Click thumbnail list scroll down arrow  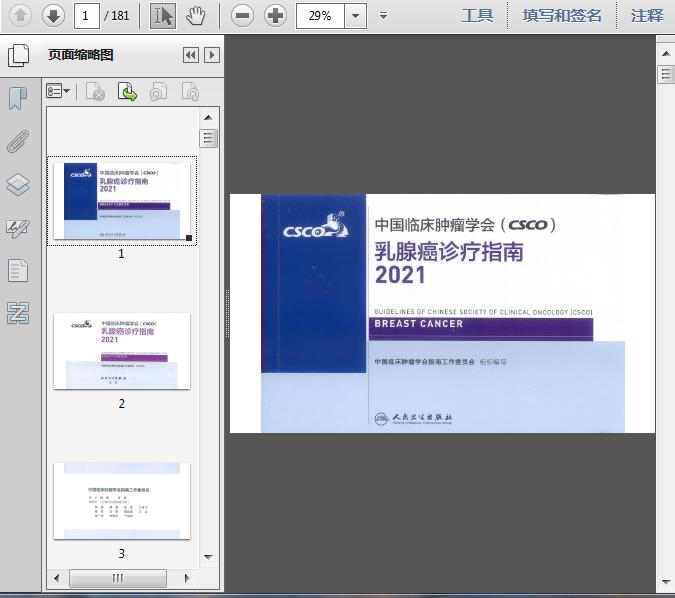coord(208,557)
